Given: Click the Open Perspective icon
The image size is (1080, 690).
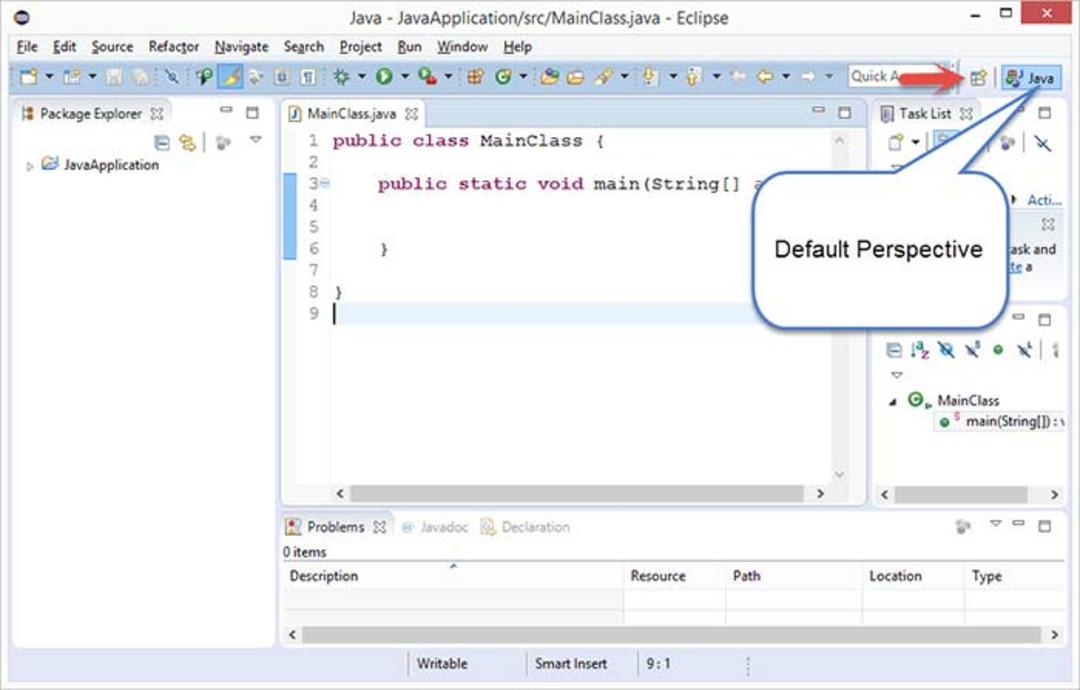Looking at the screenshot, I should [978, 77].
